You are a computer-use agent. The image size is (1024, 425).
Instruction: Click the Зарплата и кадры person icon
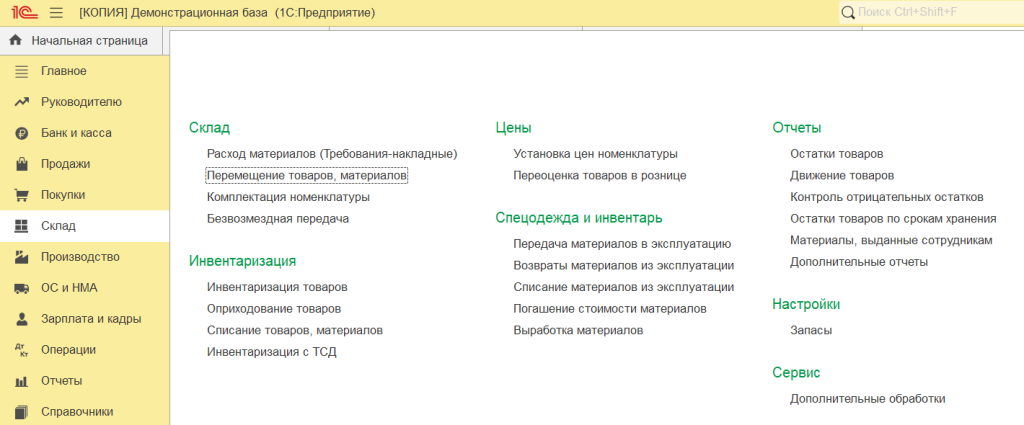pos(22,319)
